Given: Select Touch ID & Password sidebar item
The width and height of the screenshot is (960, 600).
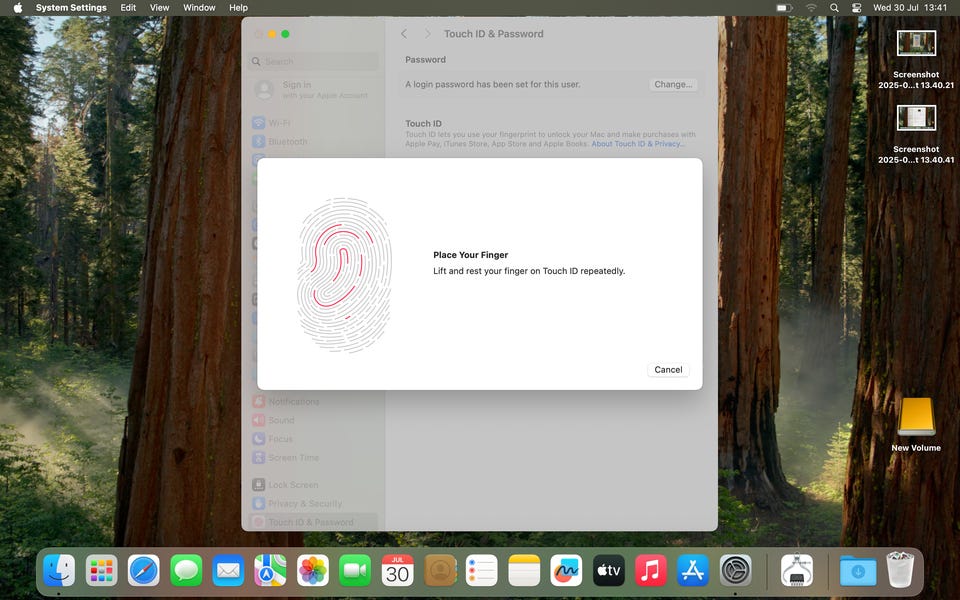Looking at the screenshot, I should tap(314, 522).
